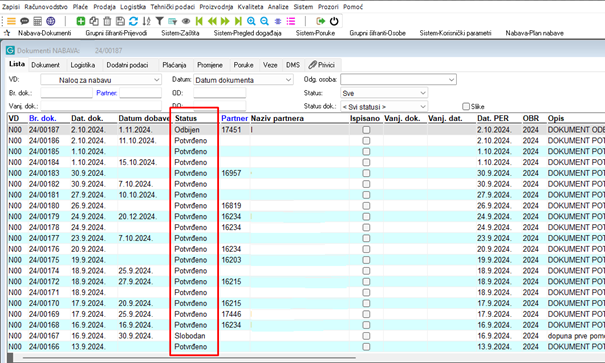Click the funnel filter icon
The image size is (605, 363).
coord(159,21)
